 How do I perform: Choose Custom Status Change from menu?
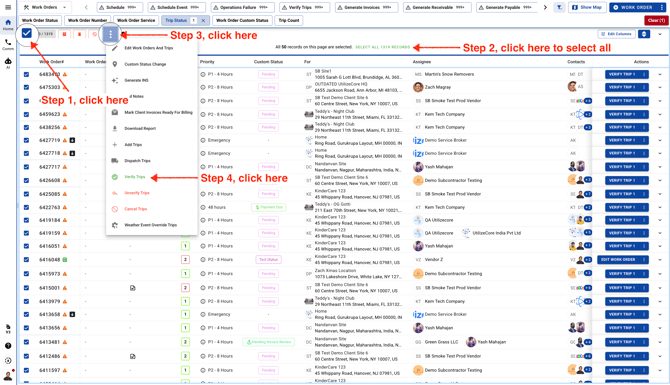coord(152,64)
